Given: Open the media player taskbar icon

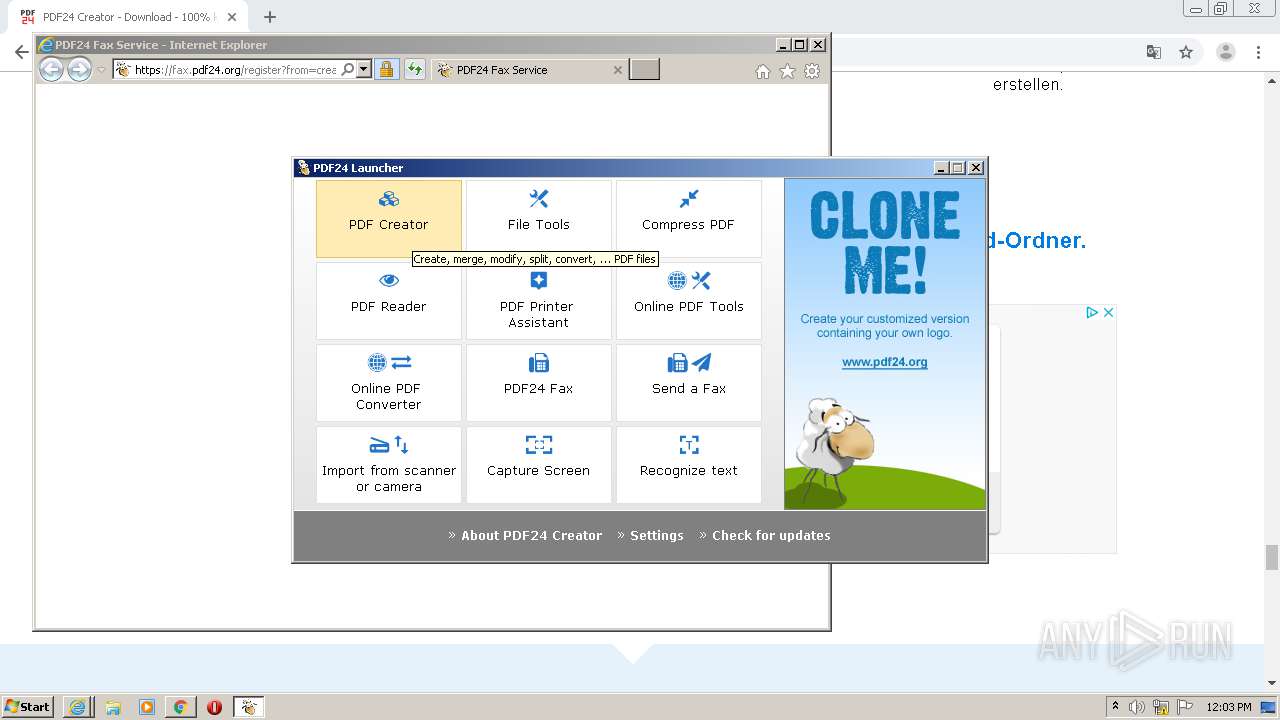Looking at the screenshot, I should [147, 707].
